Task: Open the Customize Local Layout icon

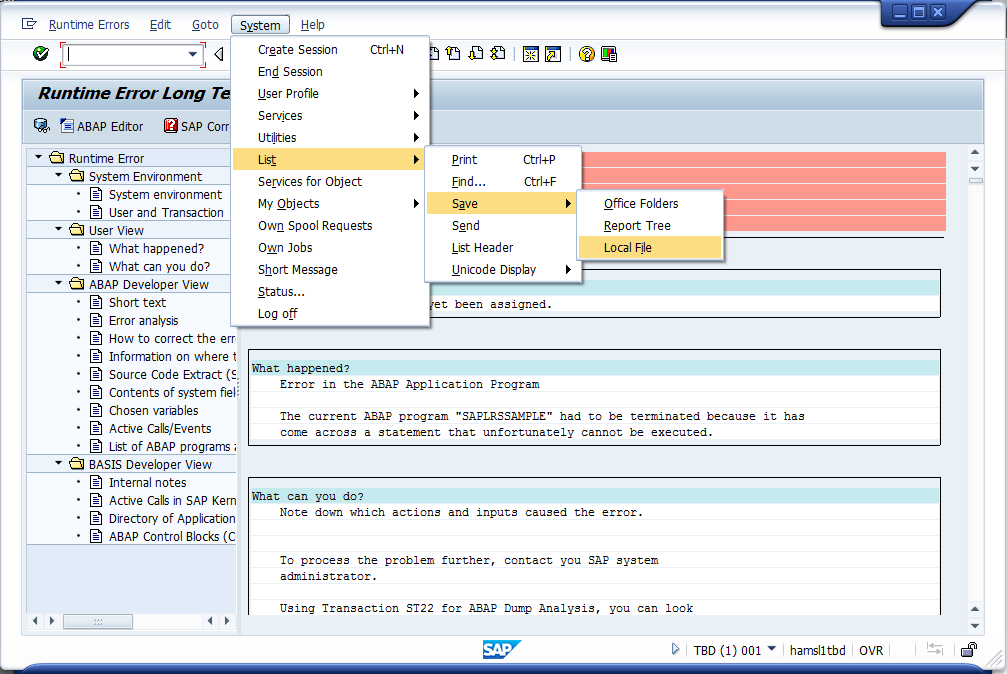Action: tap(609, 54)
